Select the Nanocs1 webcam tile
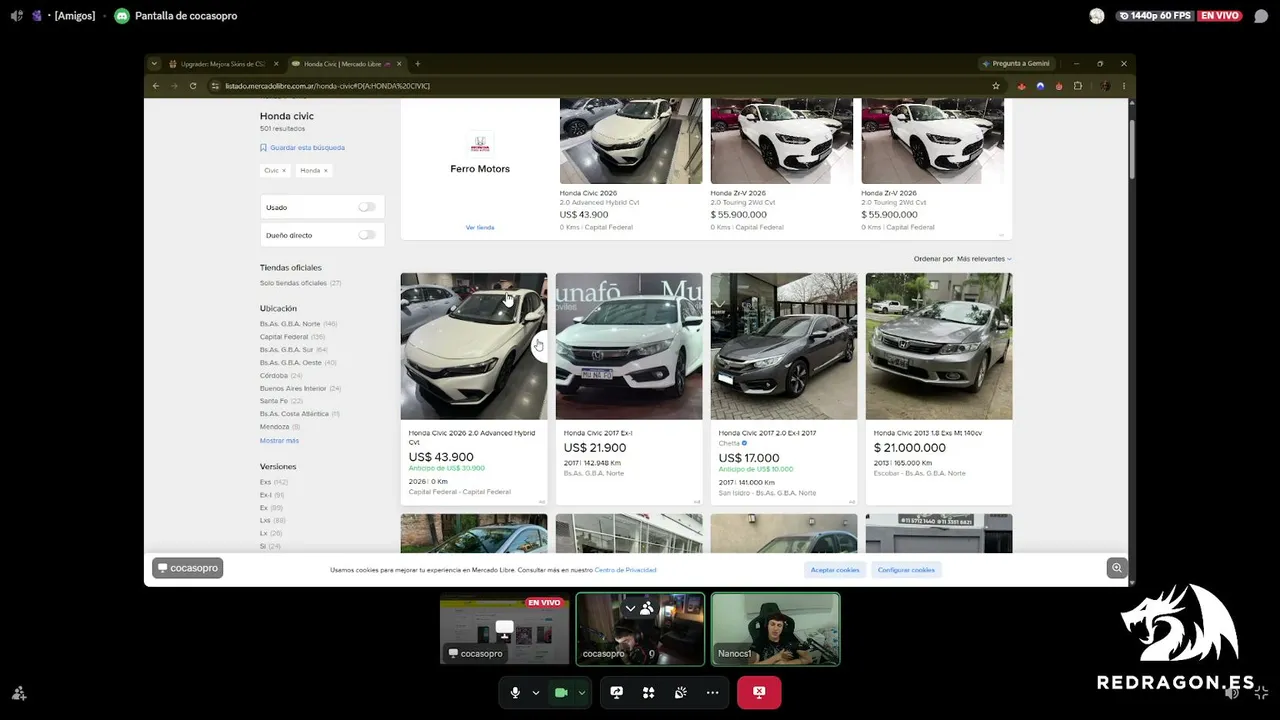 (x=776, y=629)
